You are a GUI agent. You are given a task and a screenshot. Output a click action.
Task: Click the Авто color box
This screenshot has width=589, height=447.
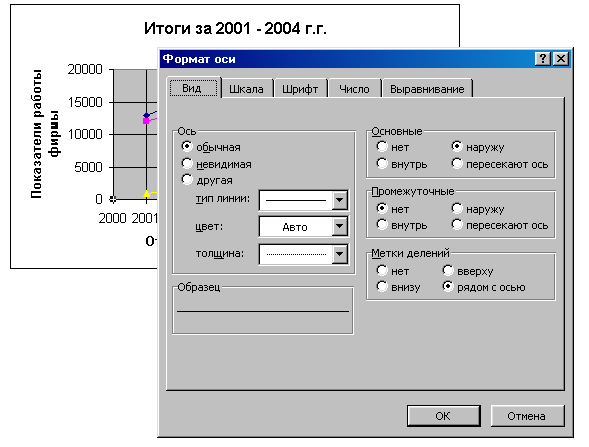(x=296, y=227)
